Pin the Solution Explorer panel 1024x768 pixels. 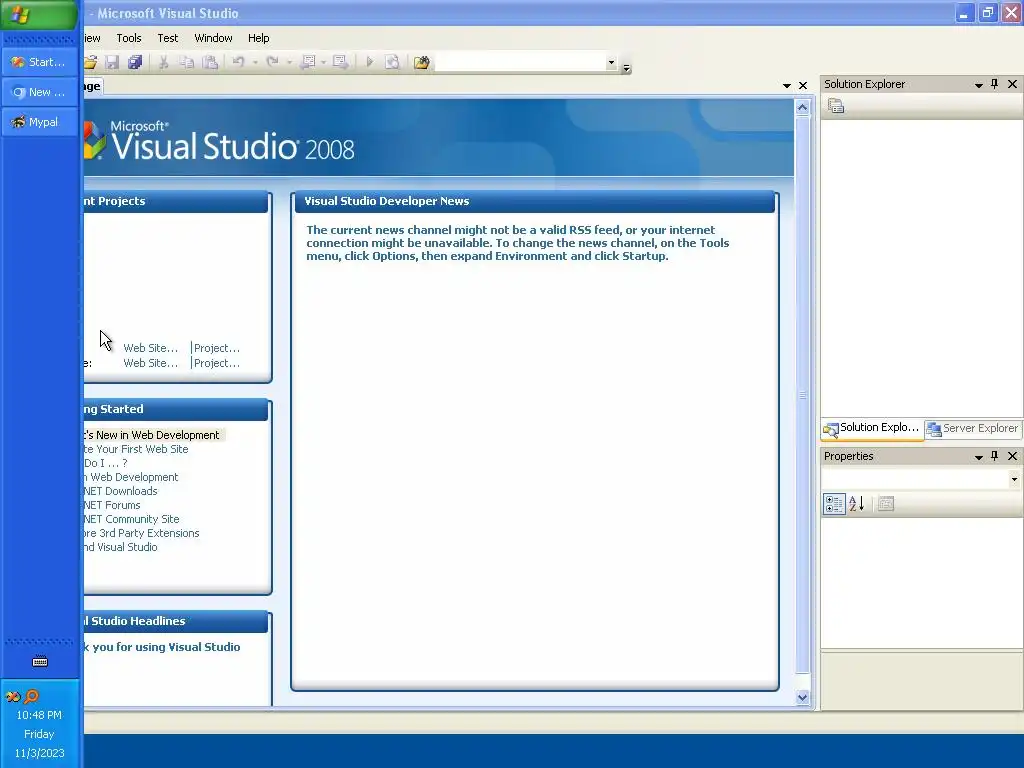[995, 84]
